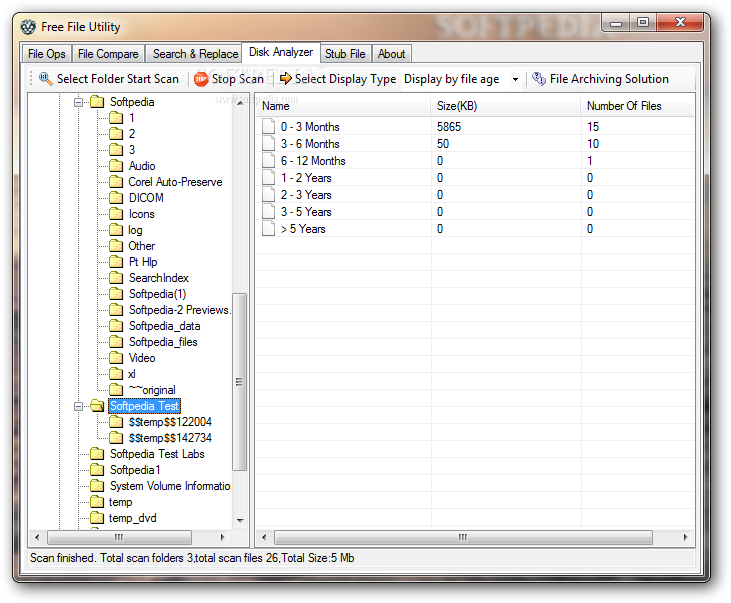The width and height of the screenshot is (731, 603).
Task: Click the file icon beside 1 - 2 Years
Action: click(x=268, y=177)
